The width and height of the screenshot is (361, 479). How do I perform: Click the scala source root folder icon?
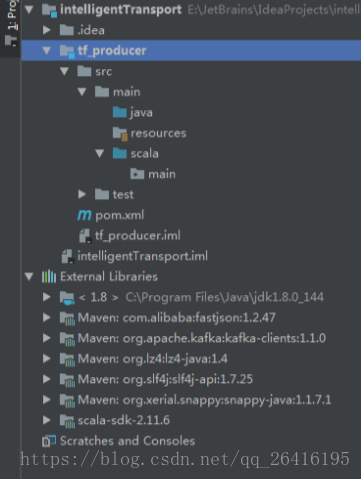pyautogui.click(x=120, y=153)
